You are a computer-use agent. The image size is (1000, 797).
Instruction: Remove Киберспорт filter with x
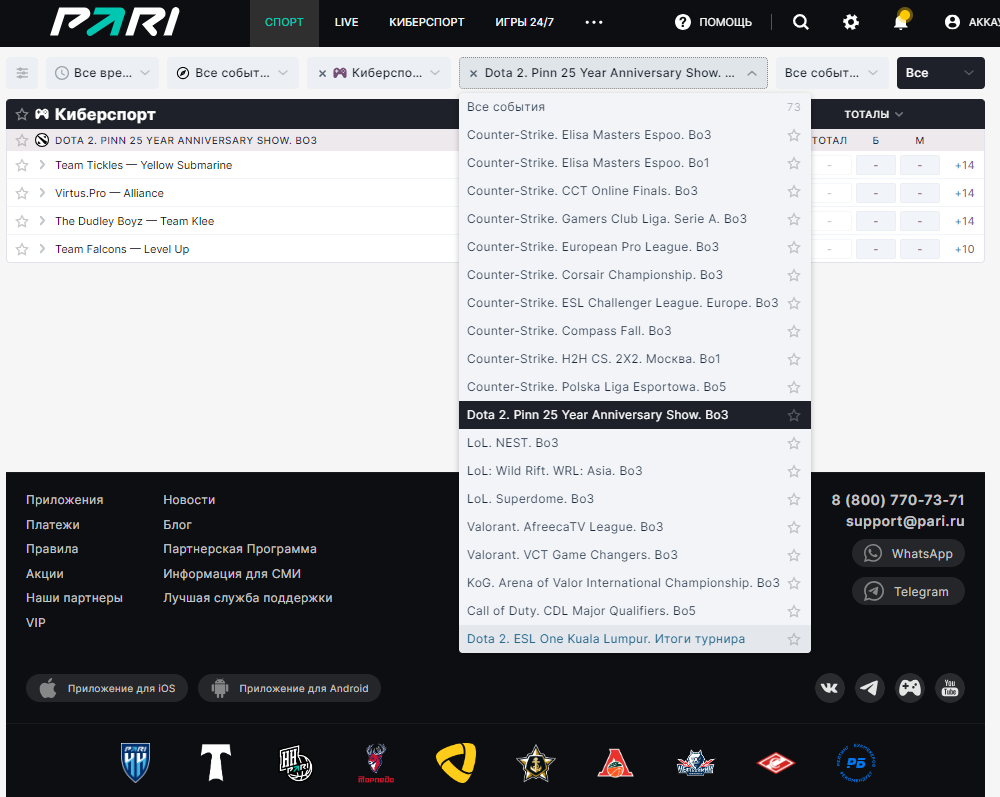(x=323, y=73)
